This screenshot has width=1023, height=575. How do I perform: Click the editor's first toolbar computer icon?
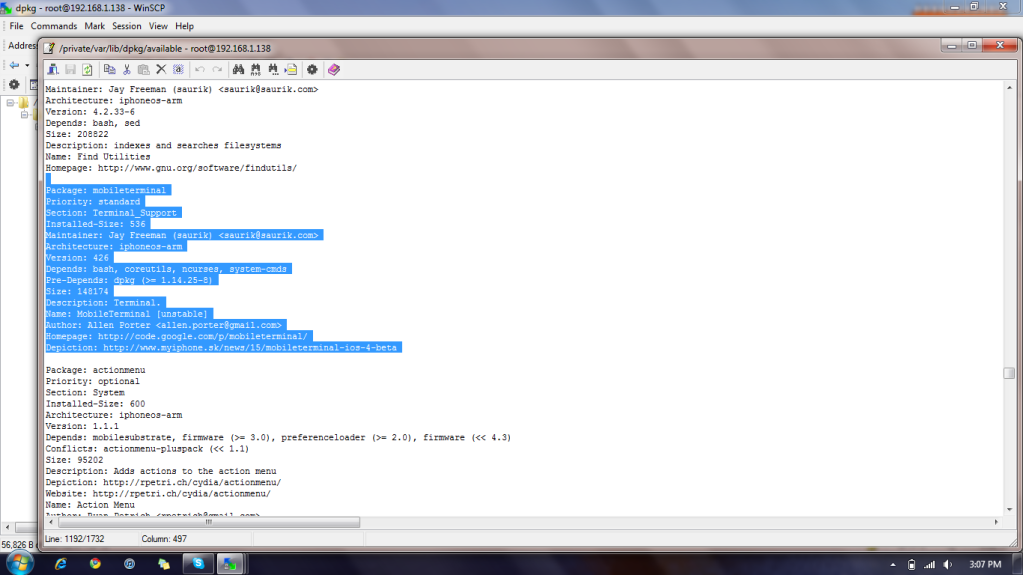(x=53, y=69)
